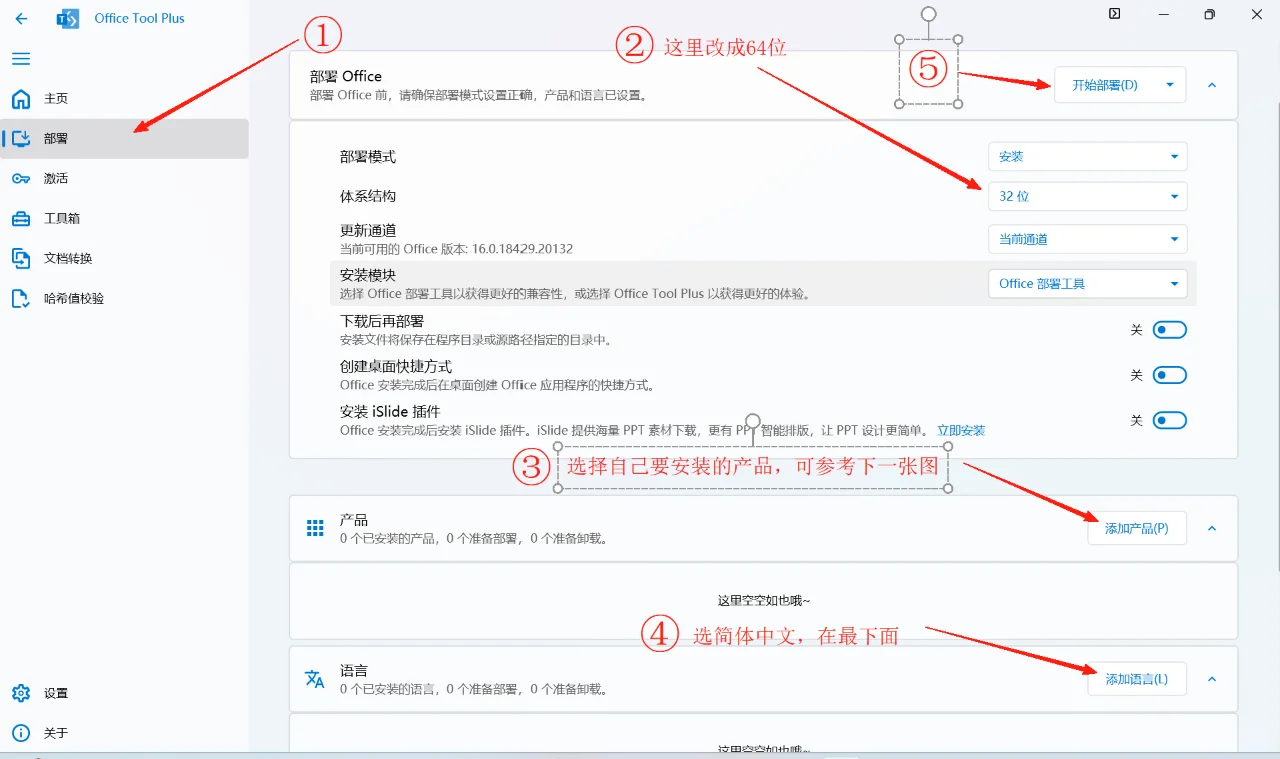
Task: Turn on 创建桌面快捷方式
Action: click(1168, 374)
